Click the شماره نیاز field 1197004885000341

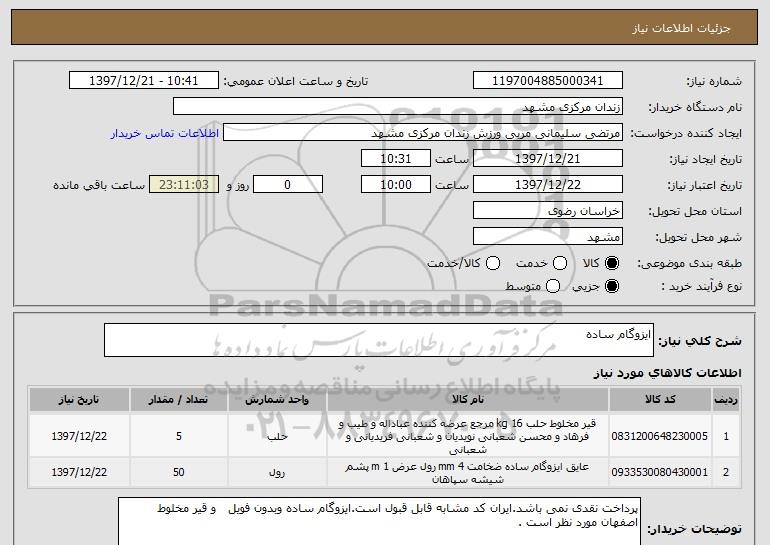pos(548,81)
